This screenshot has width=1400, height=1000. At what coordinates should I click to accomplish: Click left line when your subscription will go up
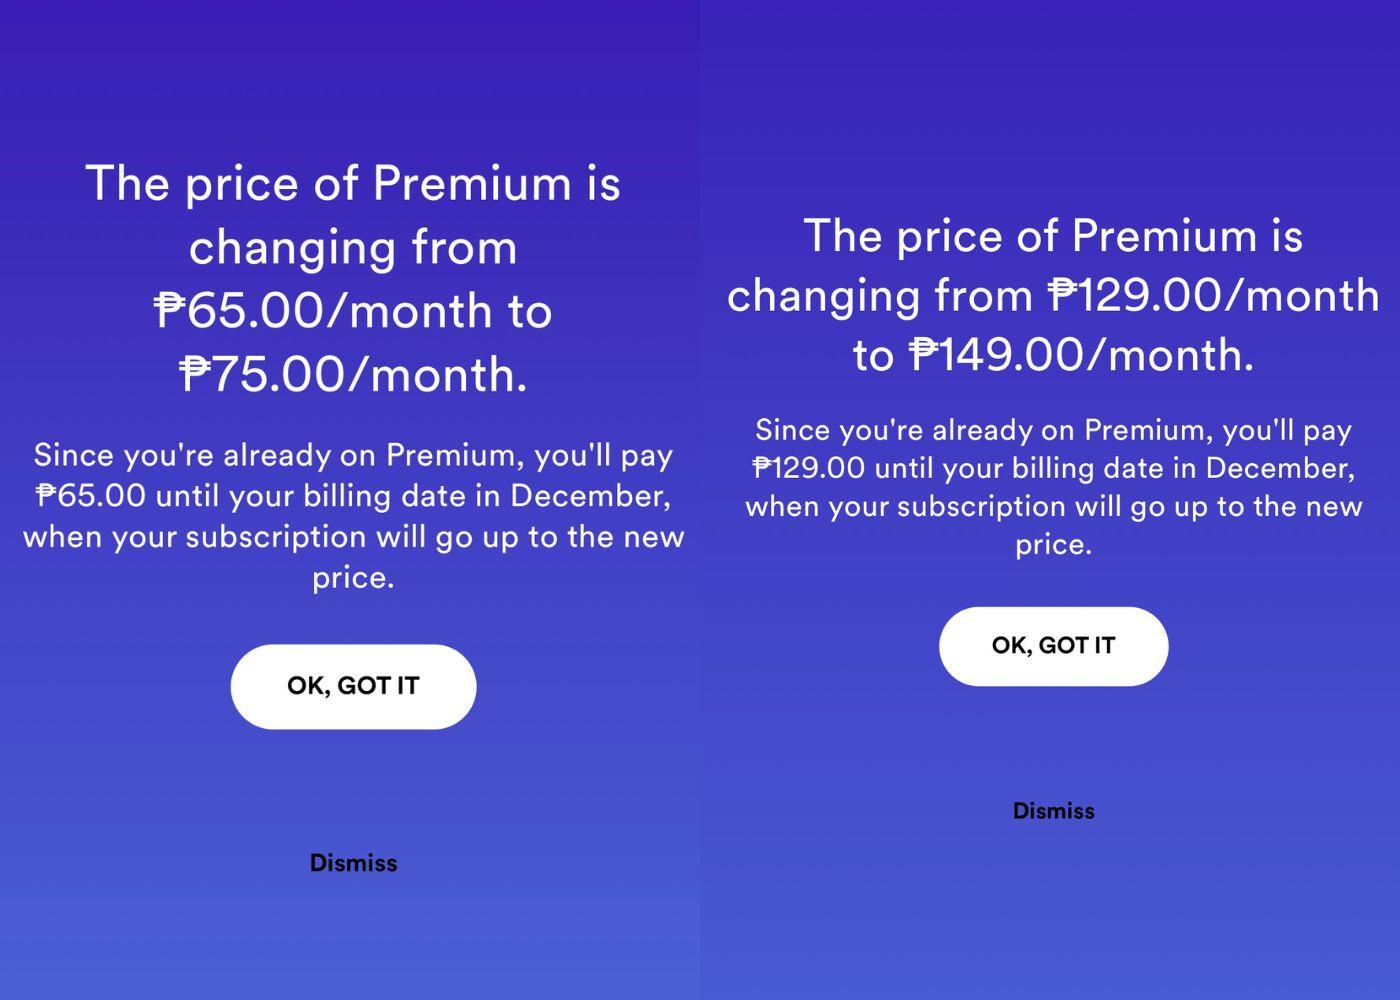click(x=353, y=537)
